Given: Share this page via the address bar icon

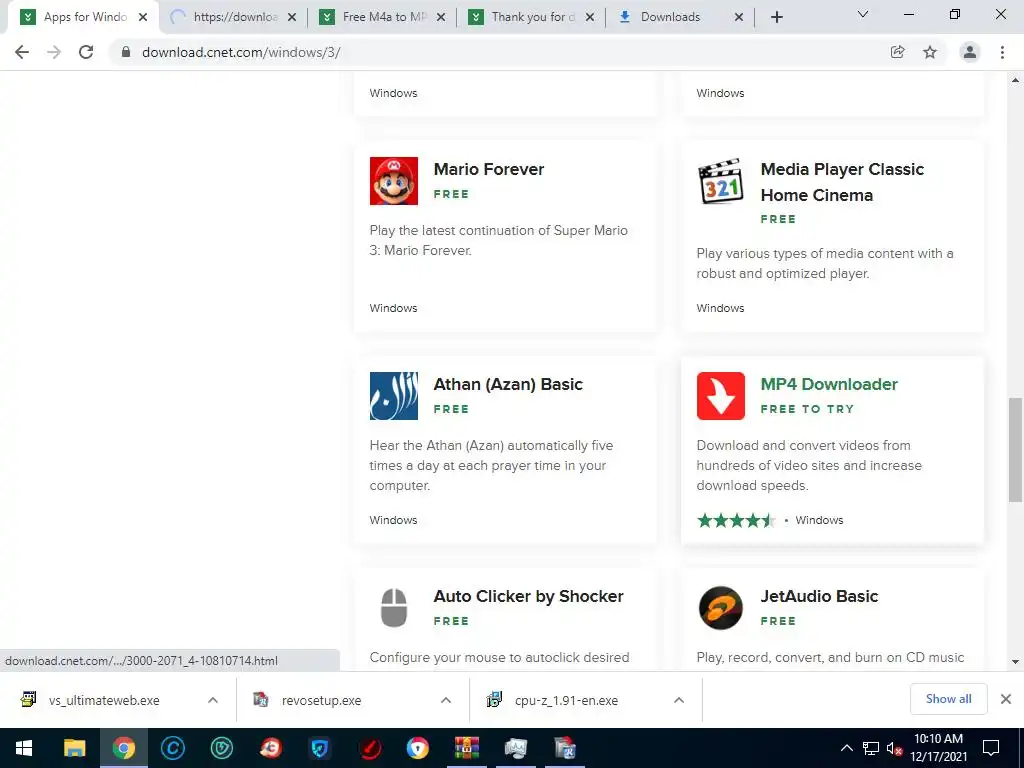Looking at the screenshot, I should (x=897, y=52).
